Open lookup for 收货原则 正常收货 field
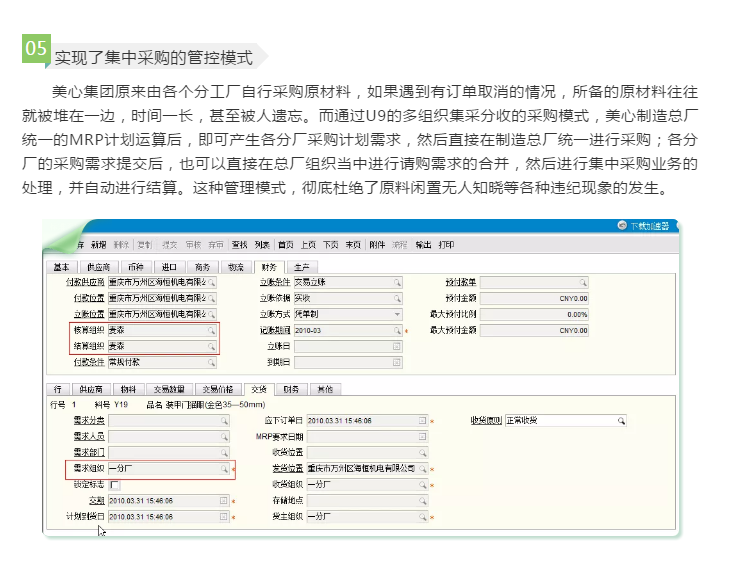 tap(621, 421)
